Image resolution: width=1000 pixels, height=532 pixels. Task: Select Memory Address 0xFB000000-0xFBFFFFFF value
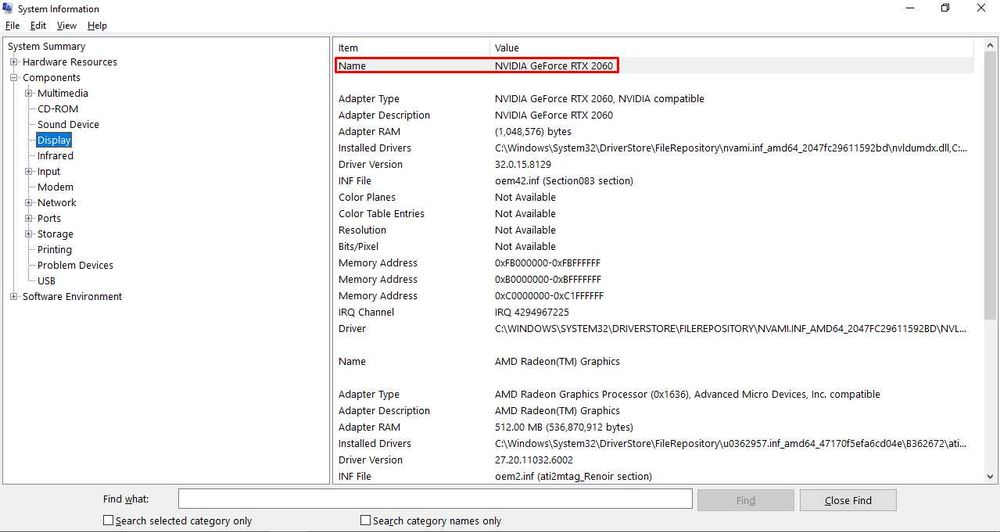pyautogui.click(x=547, y=263)
